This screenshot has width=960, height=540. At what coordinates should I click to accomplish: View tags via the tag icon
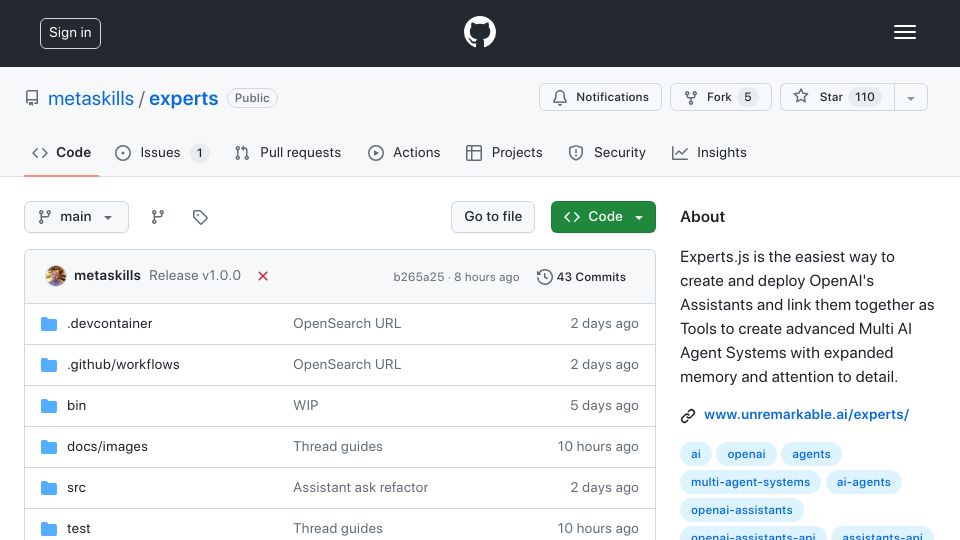coord(200,217)
